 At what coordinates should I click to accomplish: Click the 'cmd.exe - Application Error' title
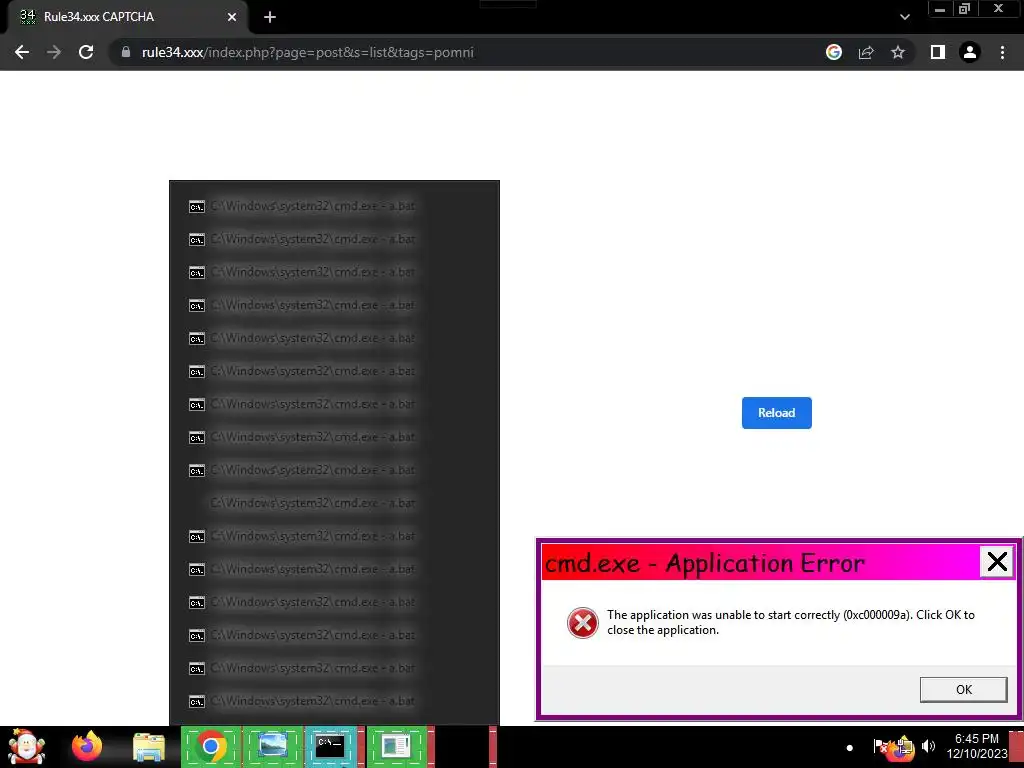coord(705,563)
